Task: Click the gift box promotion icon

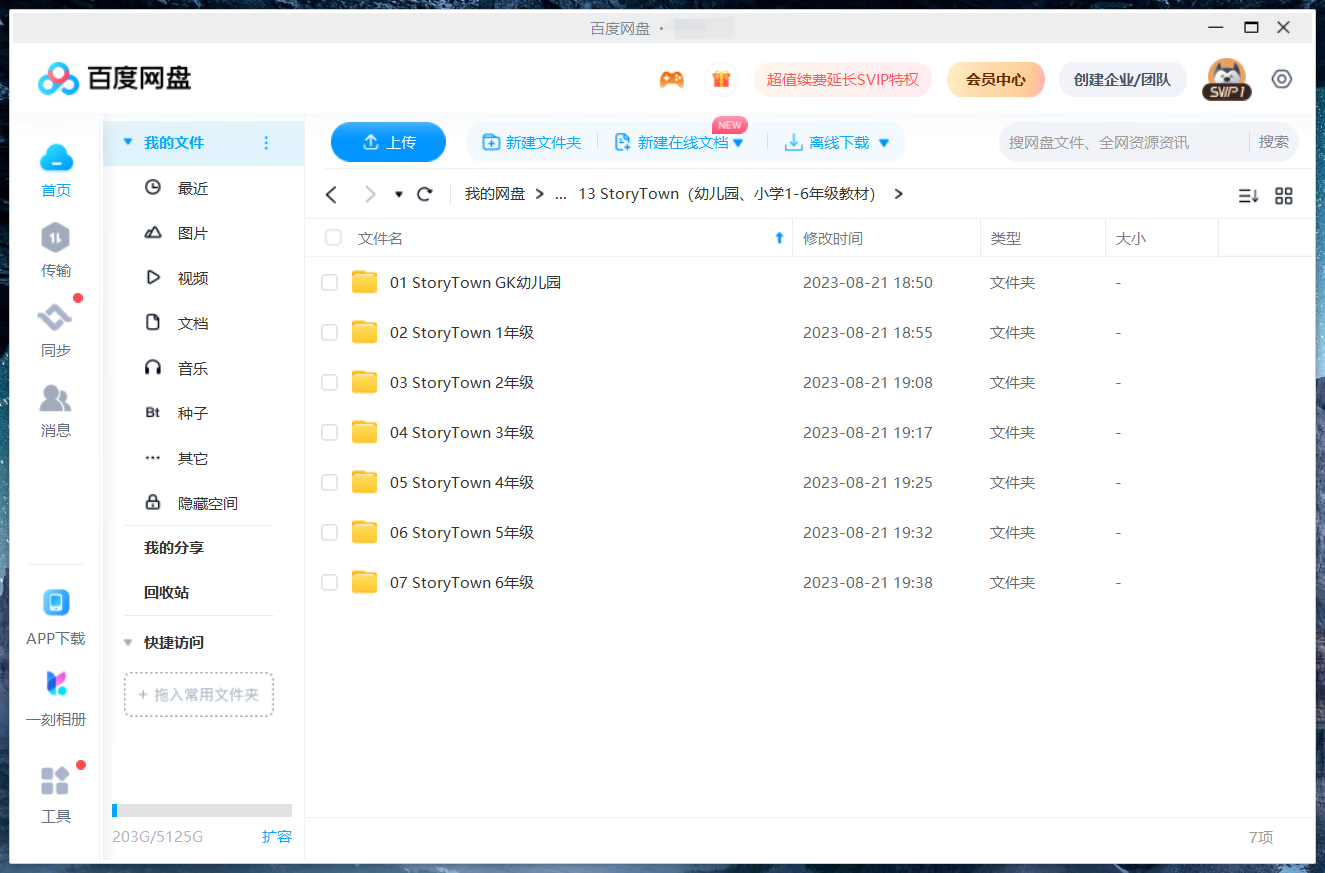Action: (721, 78)
